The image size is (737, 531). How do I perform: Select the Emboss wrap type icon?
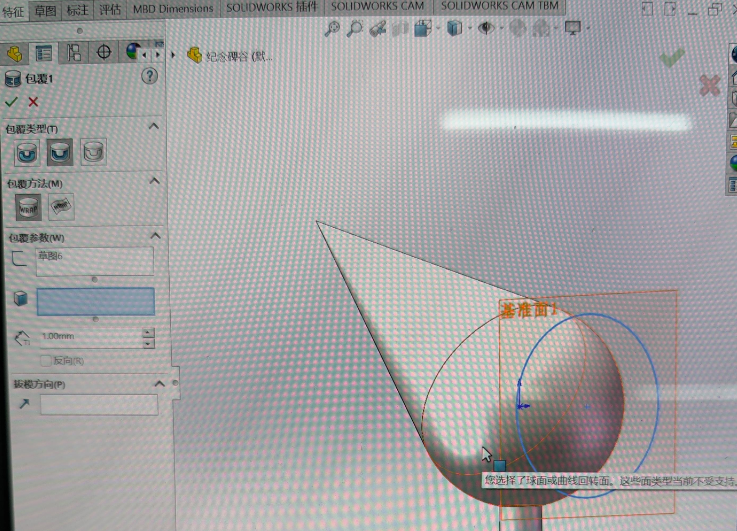point(27,153)
